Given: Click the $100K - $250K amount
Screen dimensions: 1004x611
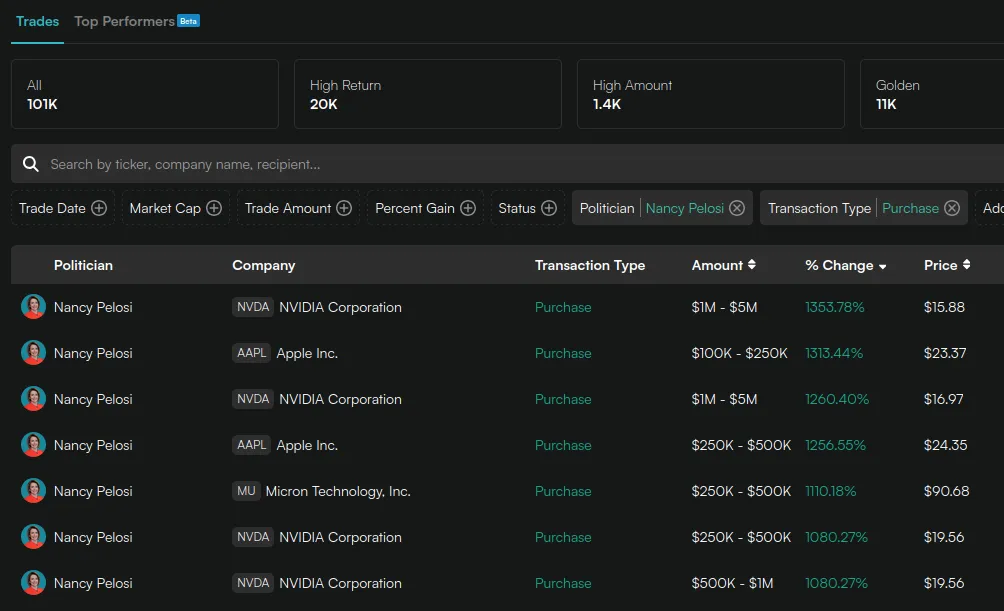Looking at the screenshot, I should pos(740,353).
